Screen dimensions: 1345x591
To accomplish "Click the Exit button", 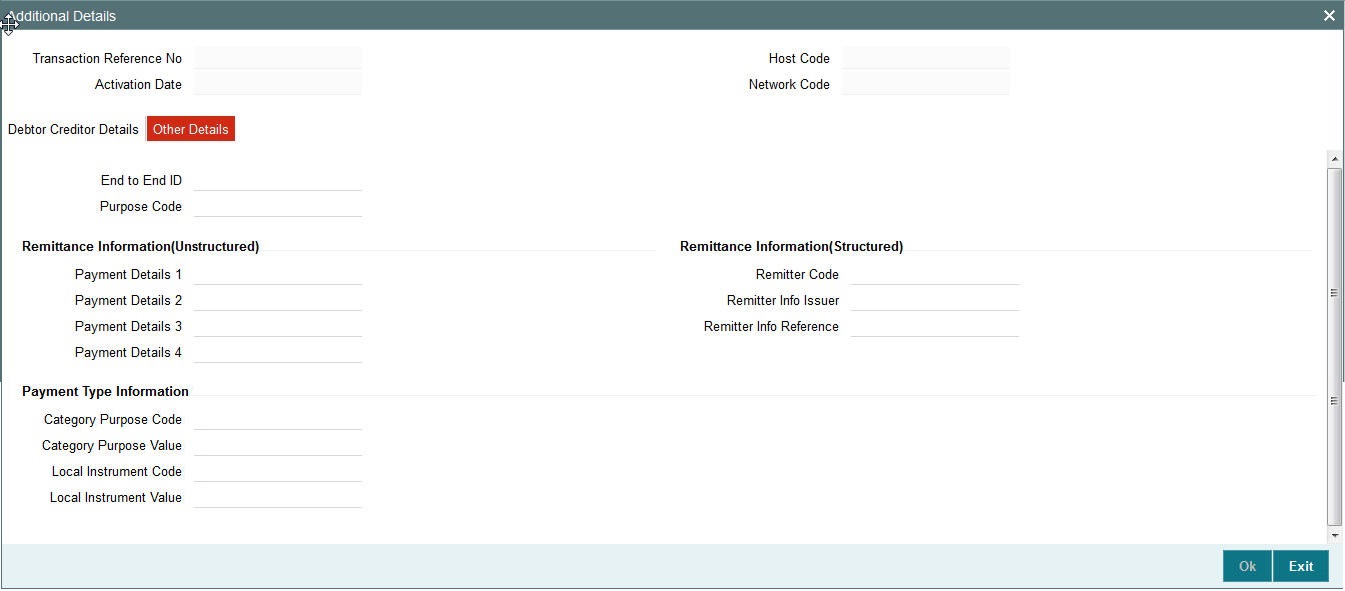I will (1301, 566).
